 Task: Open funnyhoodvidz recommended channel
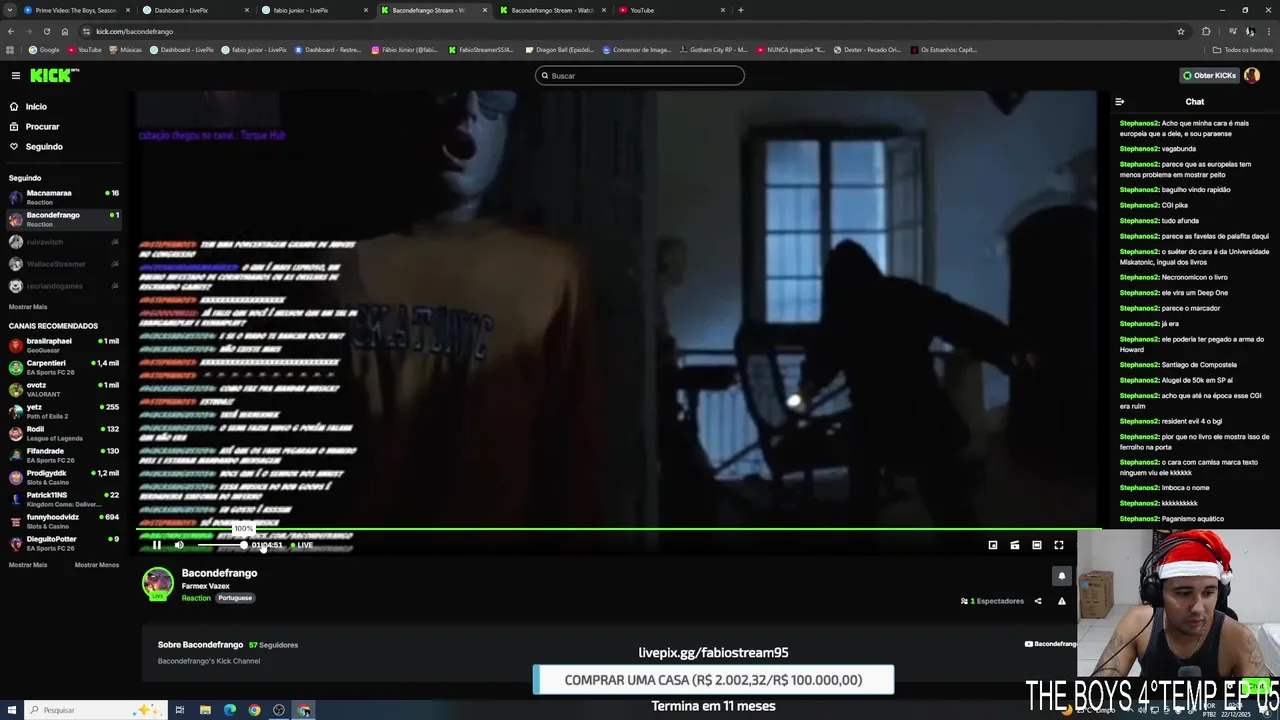pyautogui.click(x=62, y=521)
